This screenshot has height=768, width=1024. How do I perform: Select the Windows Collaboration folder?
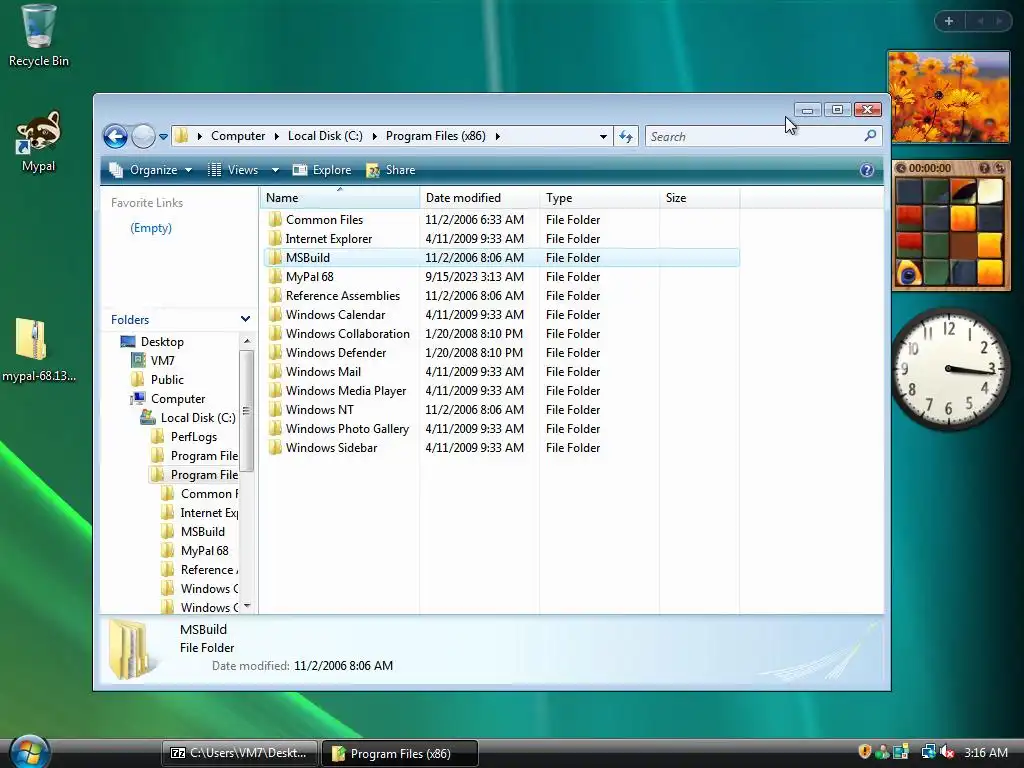click(347, 334)
